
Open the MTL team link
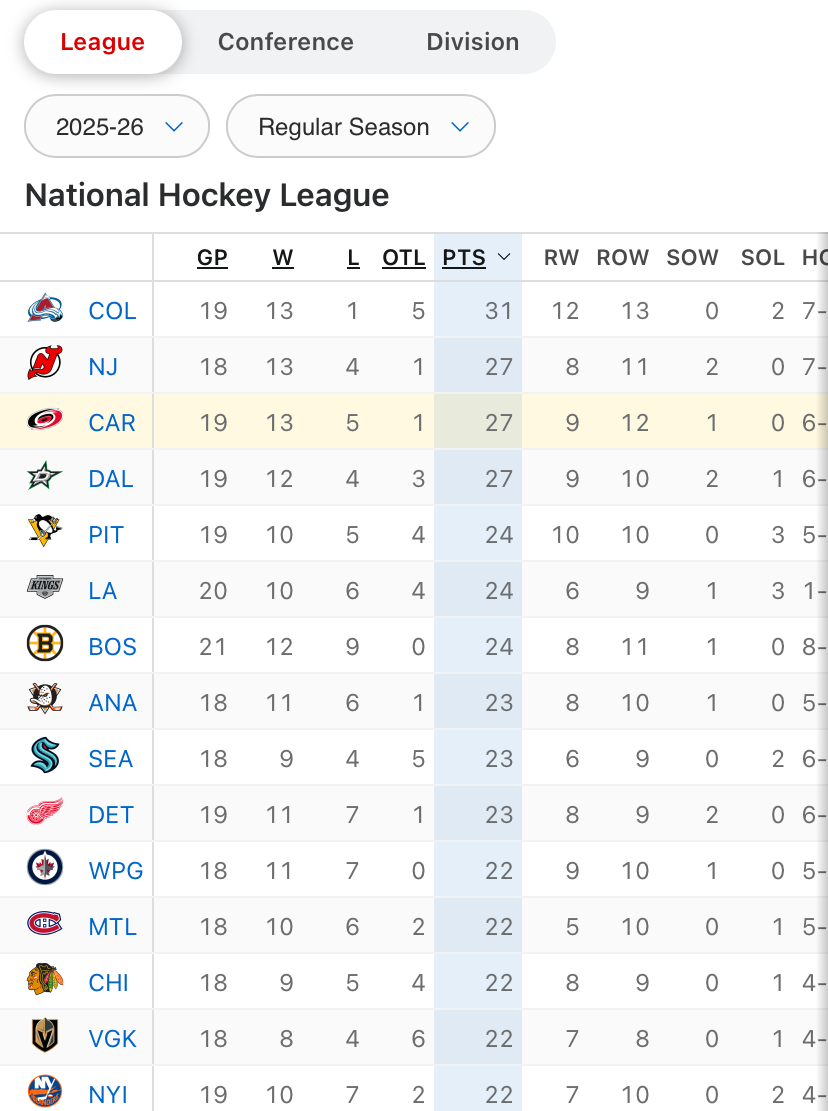coord(112,927)
